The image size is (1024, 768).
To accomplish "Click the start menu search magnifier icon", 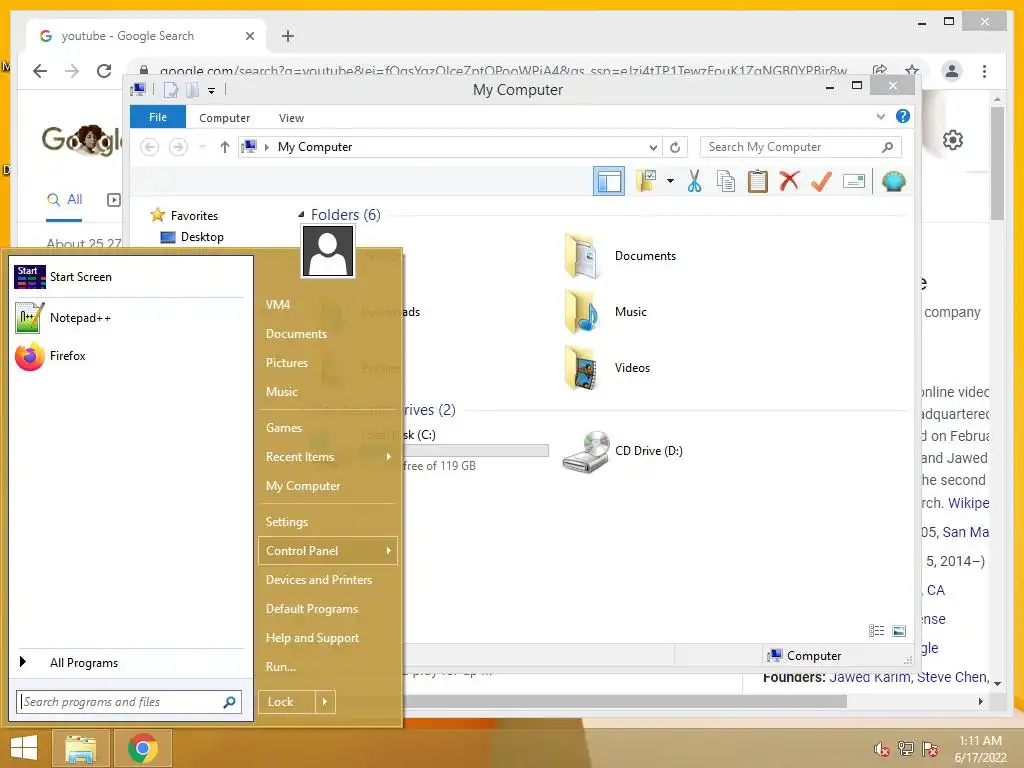I will (229, 702).
